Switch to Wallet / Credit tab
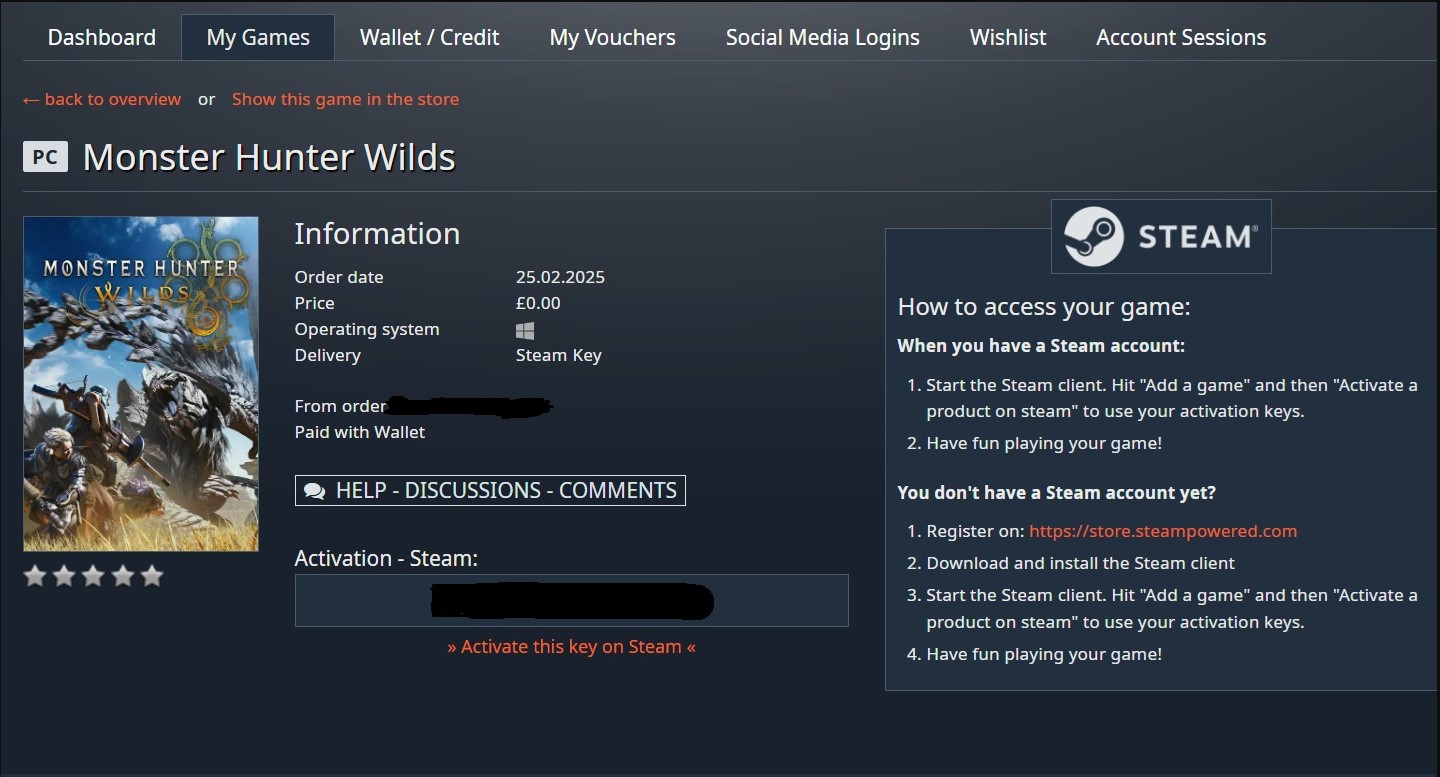The width and height of the screenshot is (1440, 777). tap(429, 38)
